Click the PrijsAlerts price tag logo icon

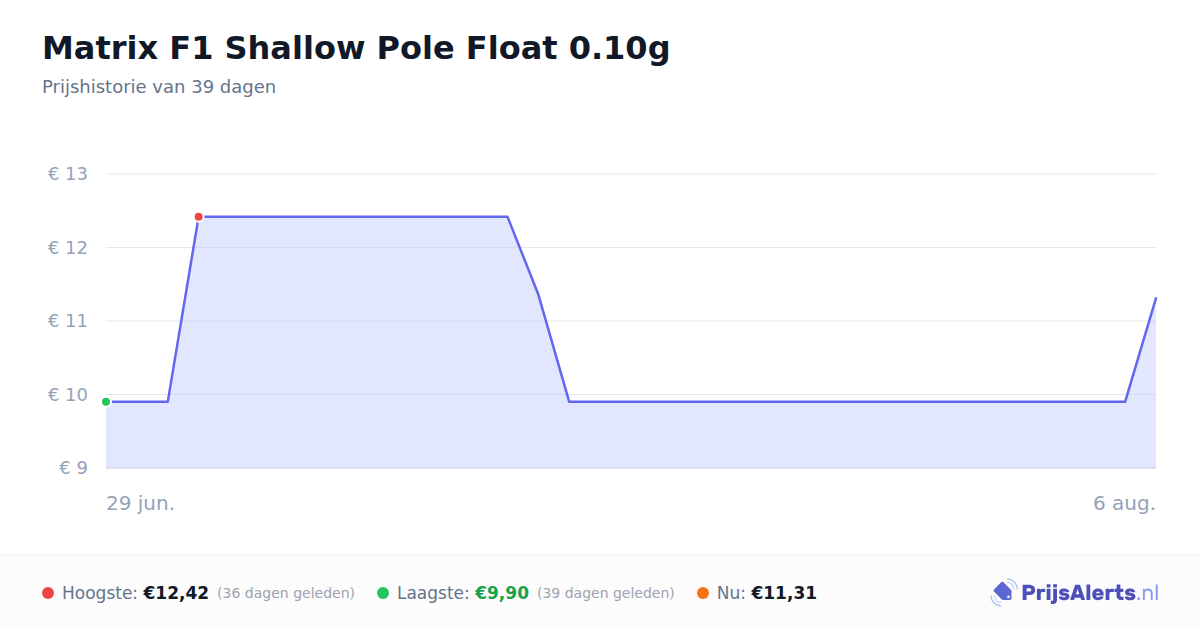coord(1003,593)
